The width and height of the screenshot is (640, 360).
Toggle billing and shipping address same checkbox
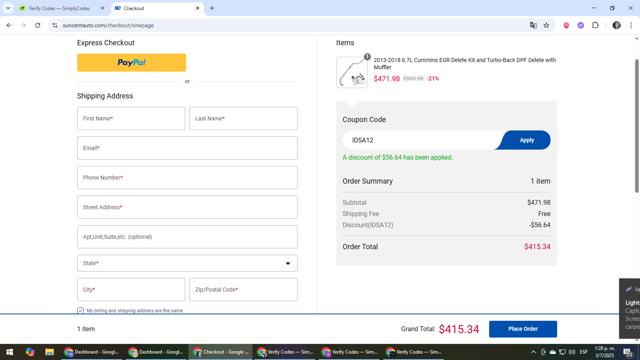pos(80,311)
